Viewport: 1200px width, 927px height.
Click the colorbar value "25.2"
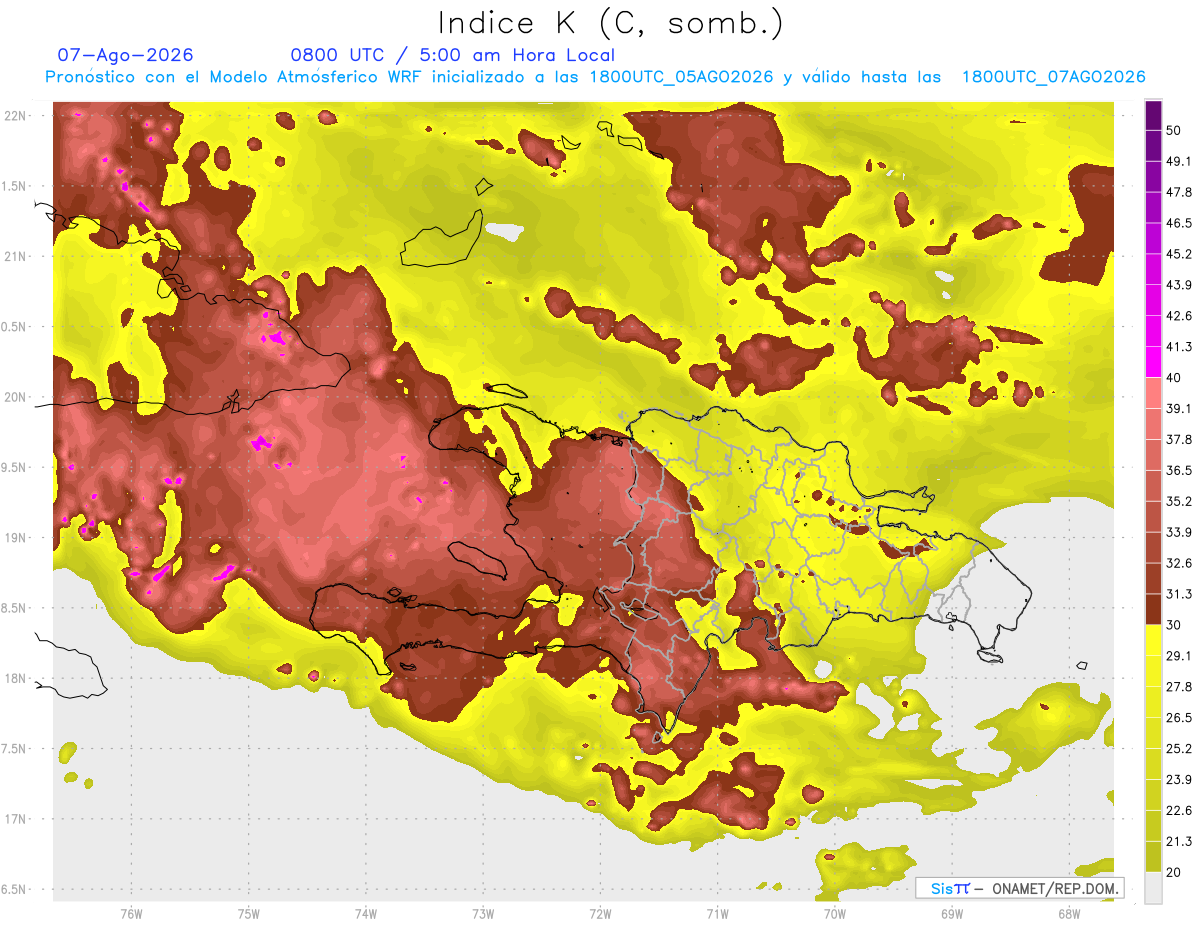[x=1178, y=749]
